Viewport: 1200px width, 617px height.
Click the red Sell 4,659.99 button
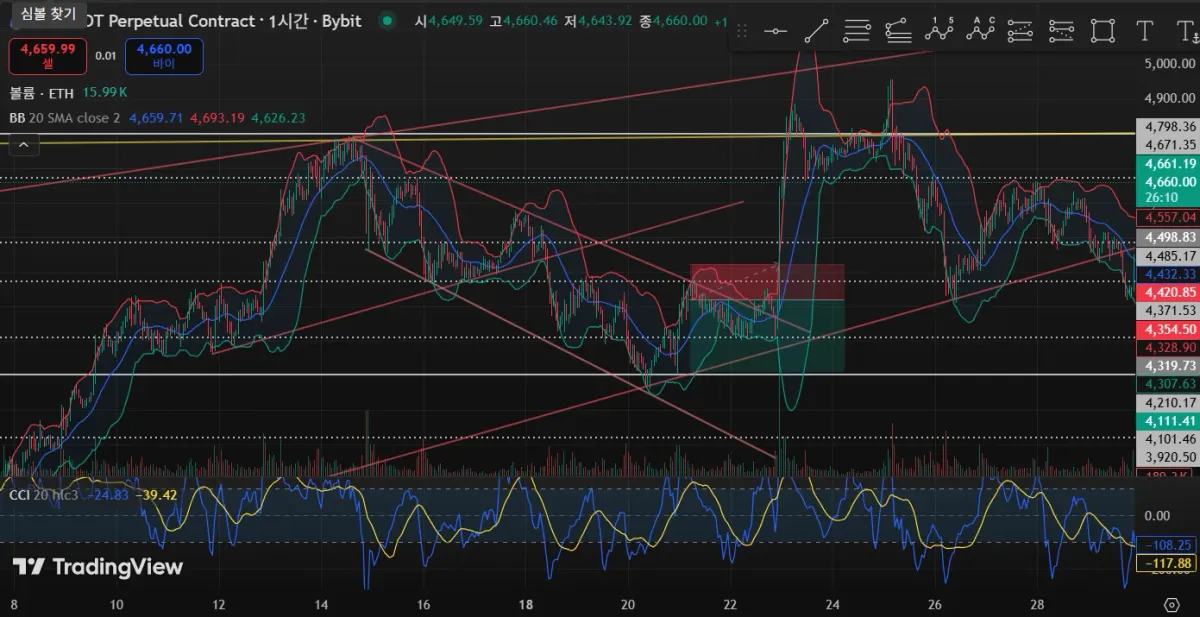[x=48, y=56]
